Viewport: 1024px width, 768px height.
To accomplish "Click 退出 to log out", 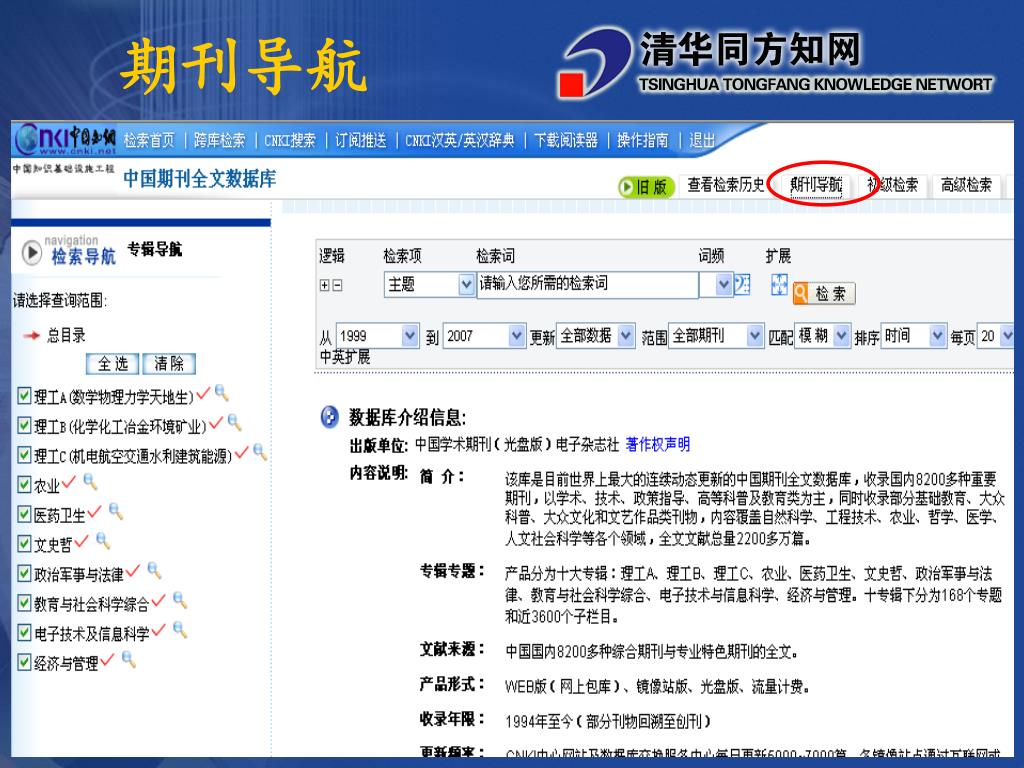I will pyautogui.click(x=702, y=140).
